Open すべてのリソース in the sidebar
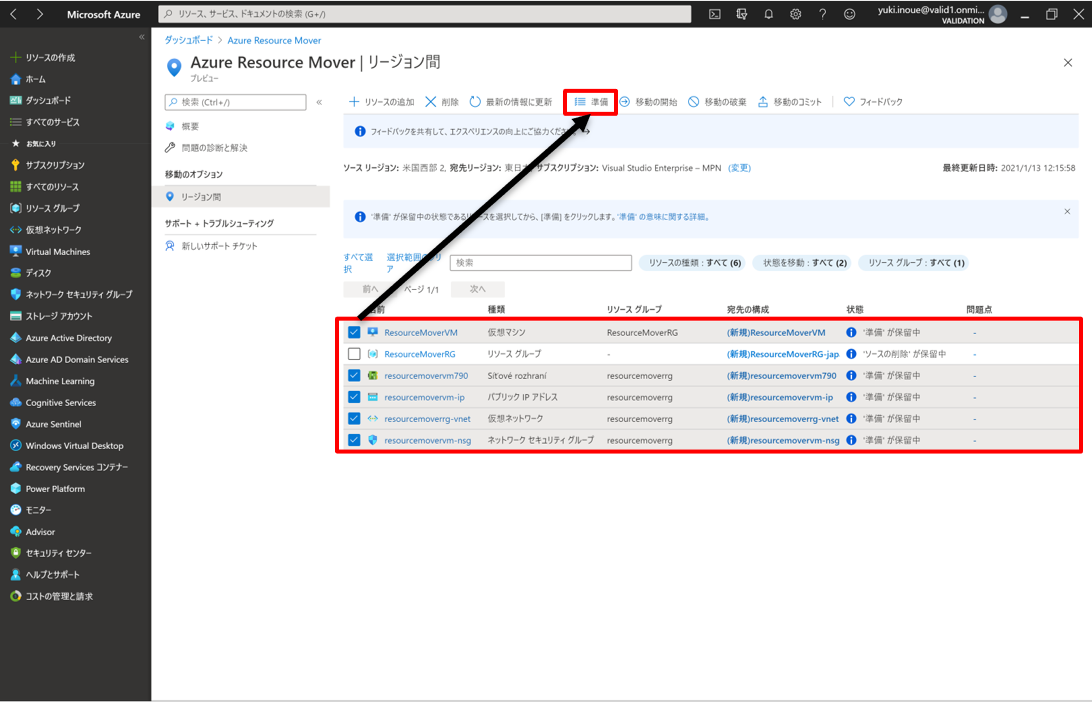This screenshot has width=1092, height=702. (44, 187)
